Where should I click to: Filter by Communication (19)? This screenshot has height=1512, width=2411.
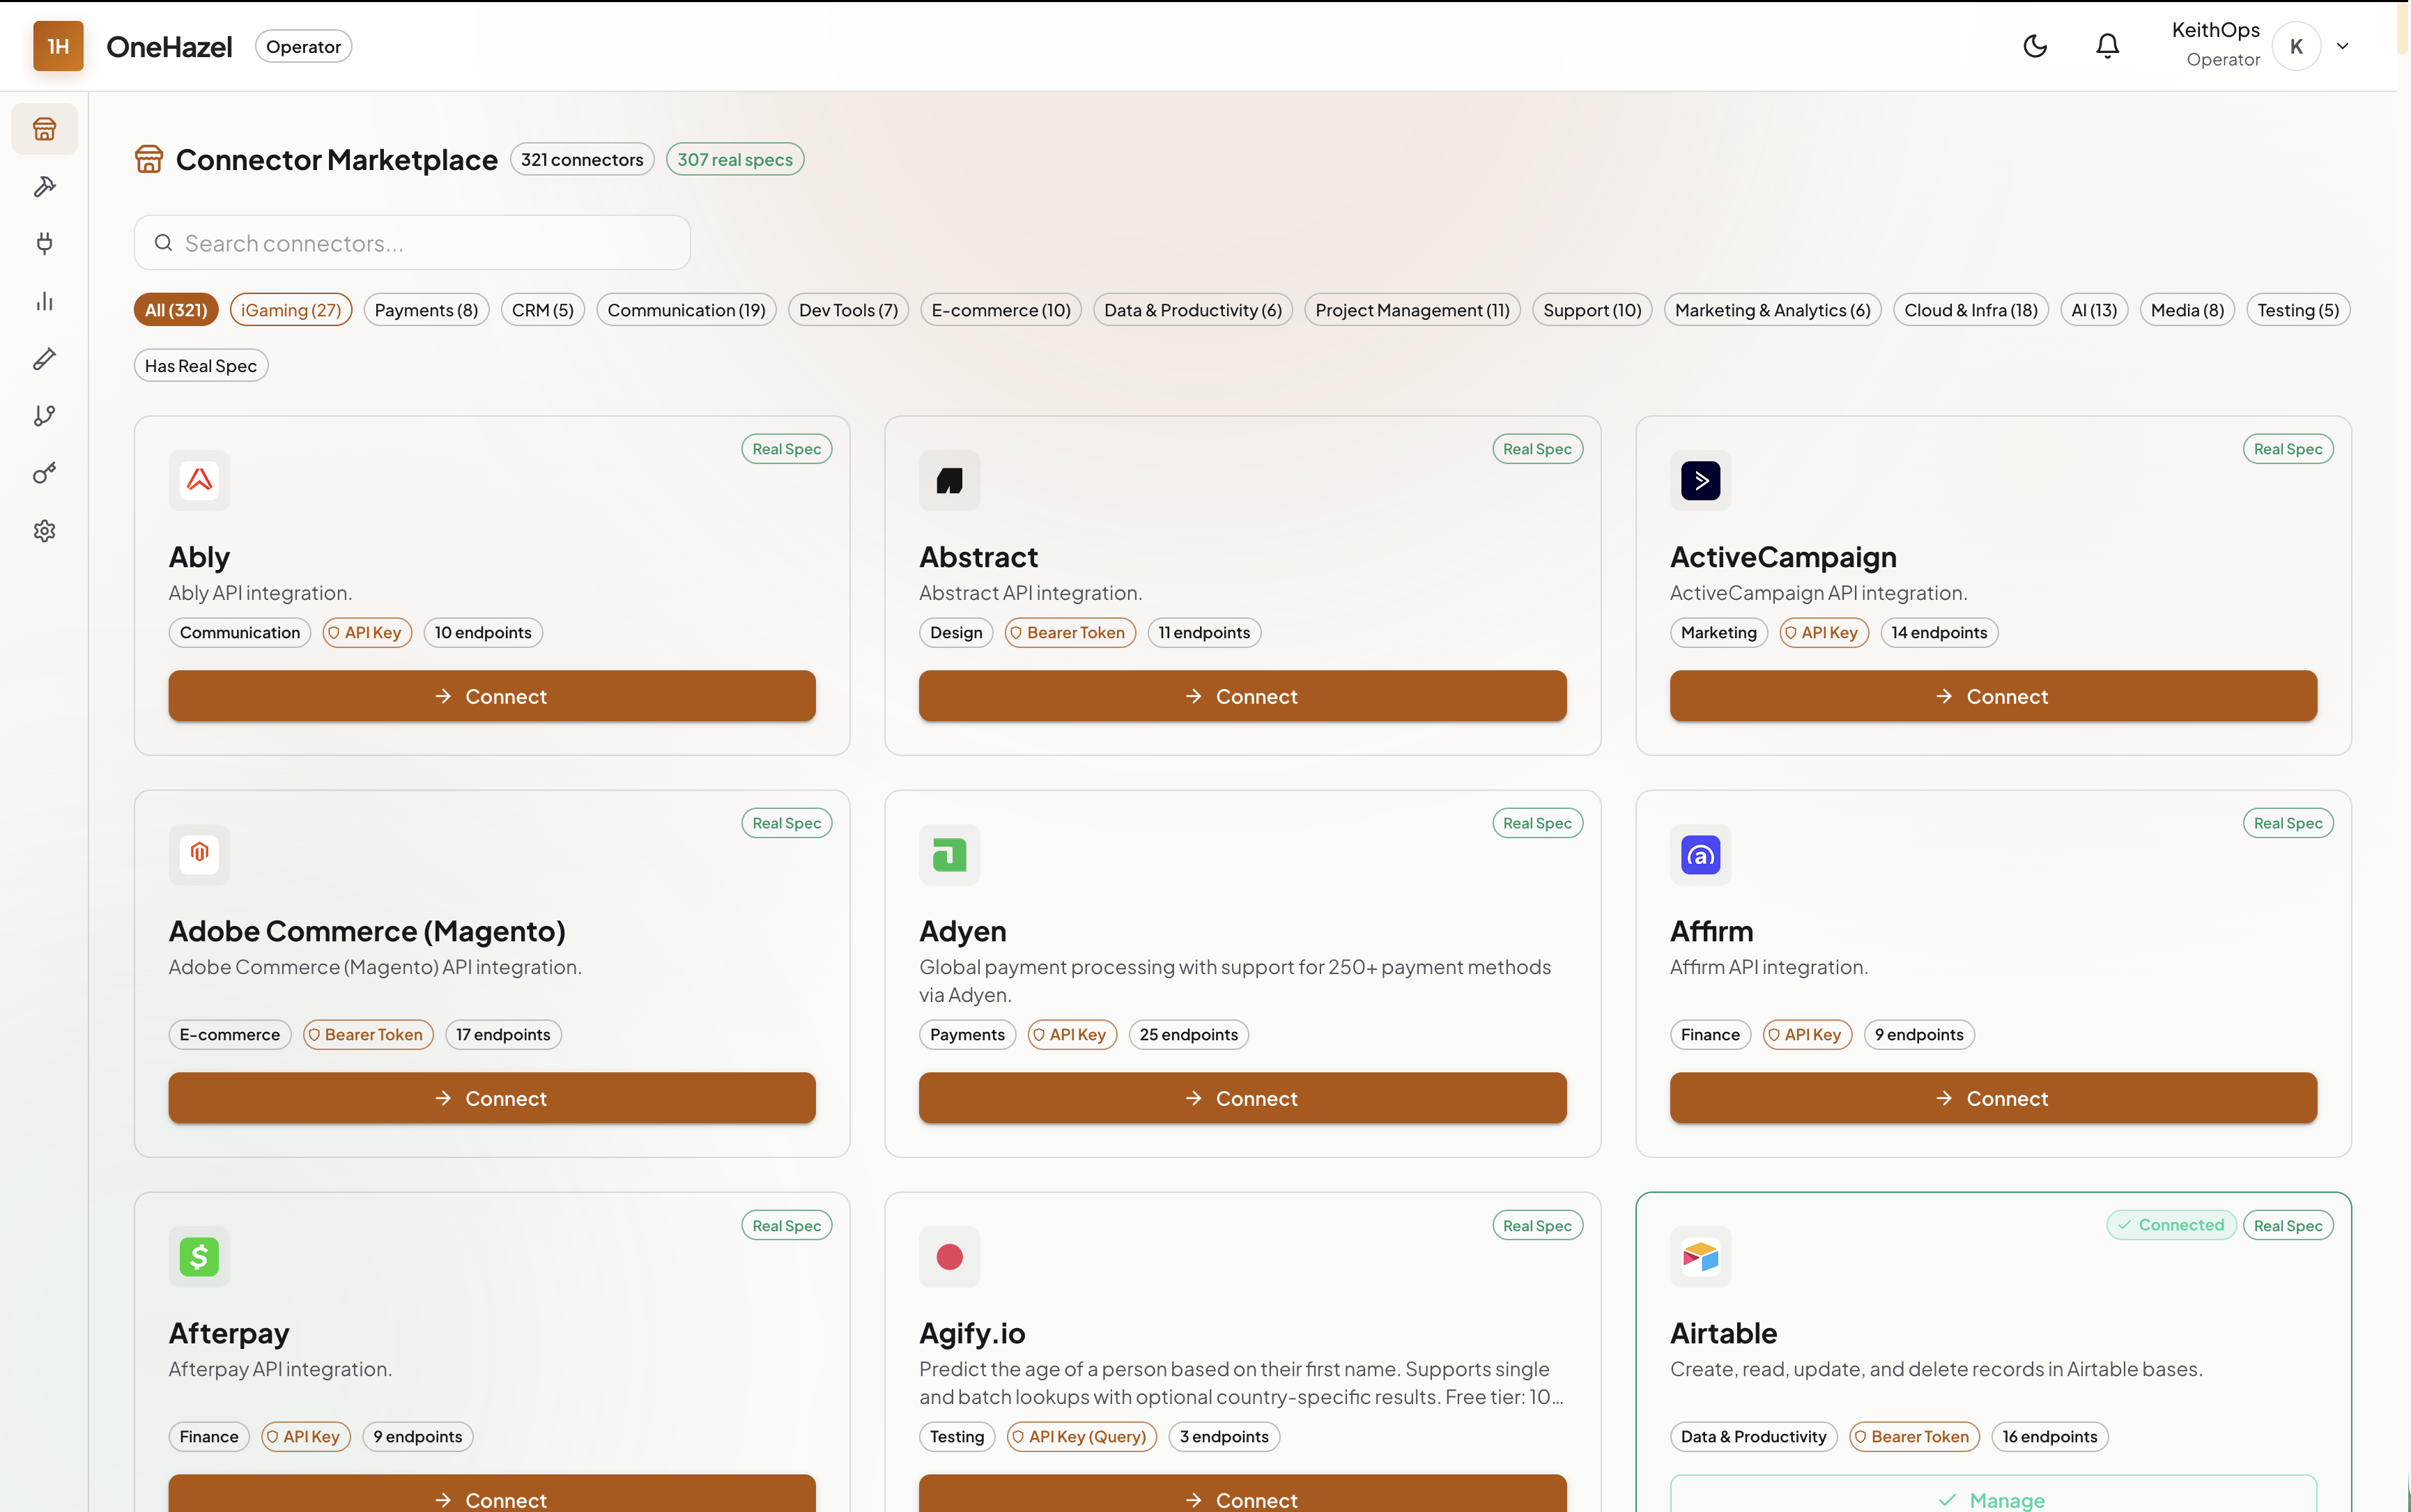tap(686, 310)
